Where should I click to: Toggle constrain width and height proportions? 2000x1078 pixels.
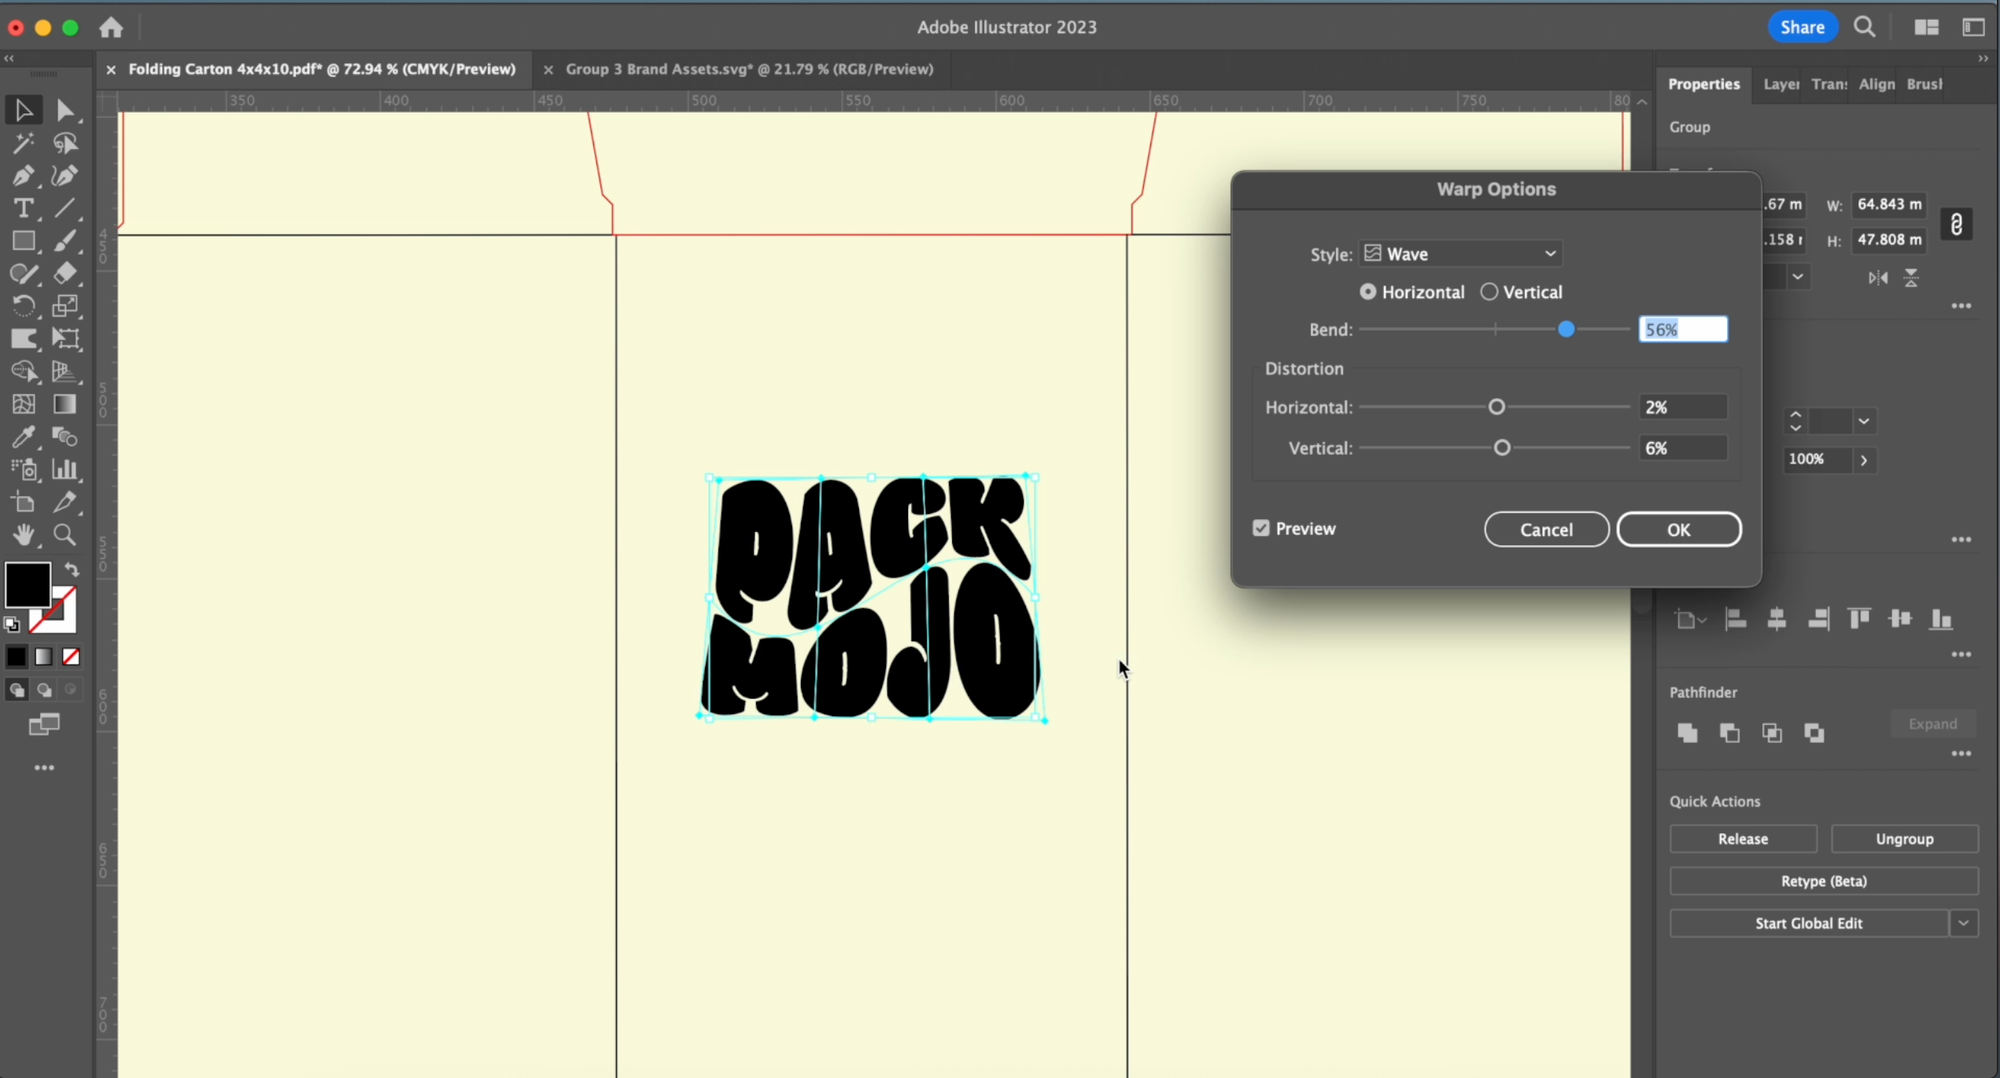pyautogui.click(x=1956, y=224)
